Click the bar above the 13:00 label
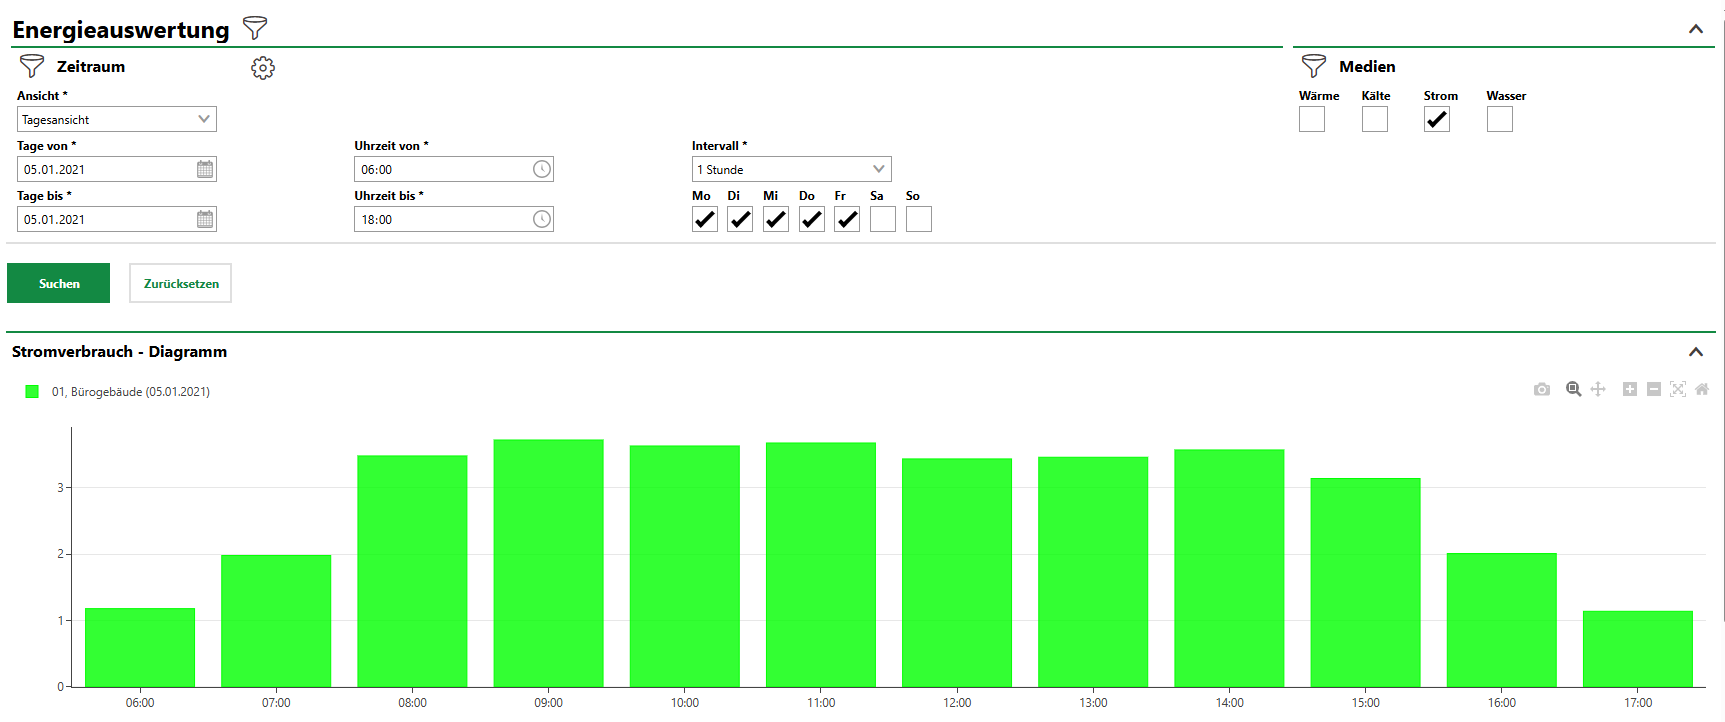The image size is (1725, 722). pos(1093,572)
